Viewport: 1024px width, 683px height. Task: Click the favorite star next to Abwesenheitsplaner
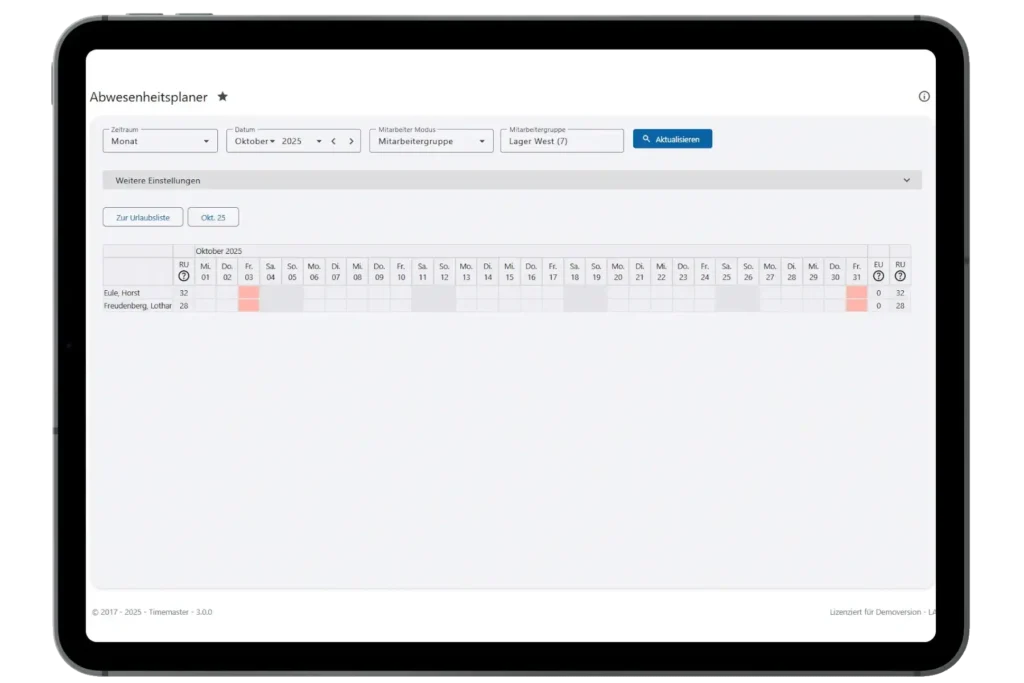pyautogui.click(x=223, y=97)
